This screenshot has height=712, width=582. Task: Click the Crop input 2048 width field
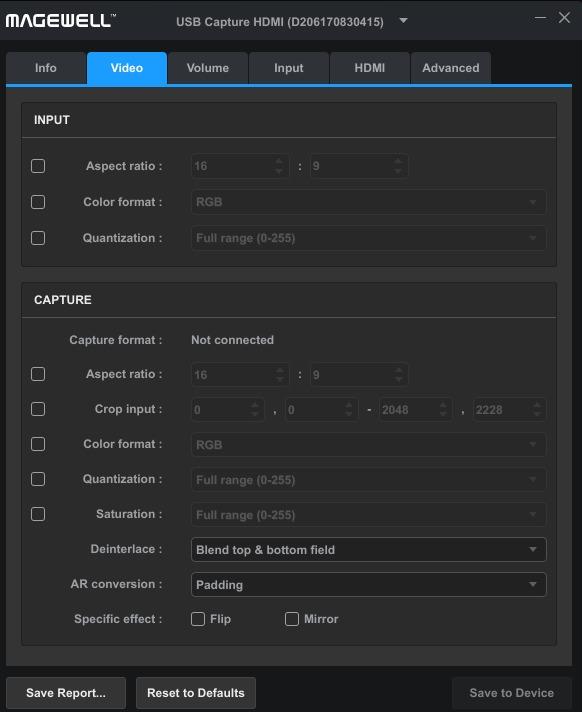415,410
